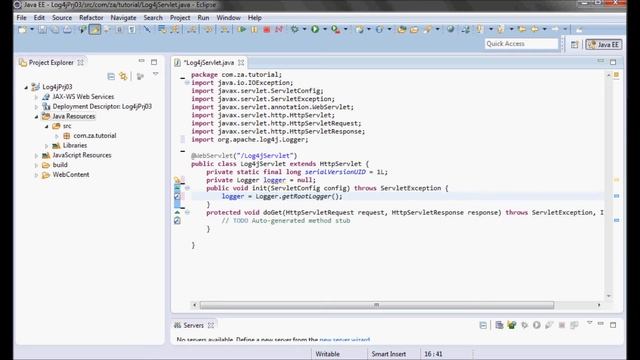Click the new server wizard link

tap(344, 340)
